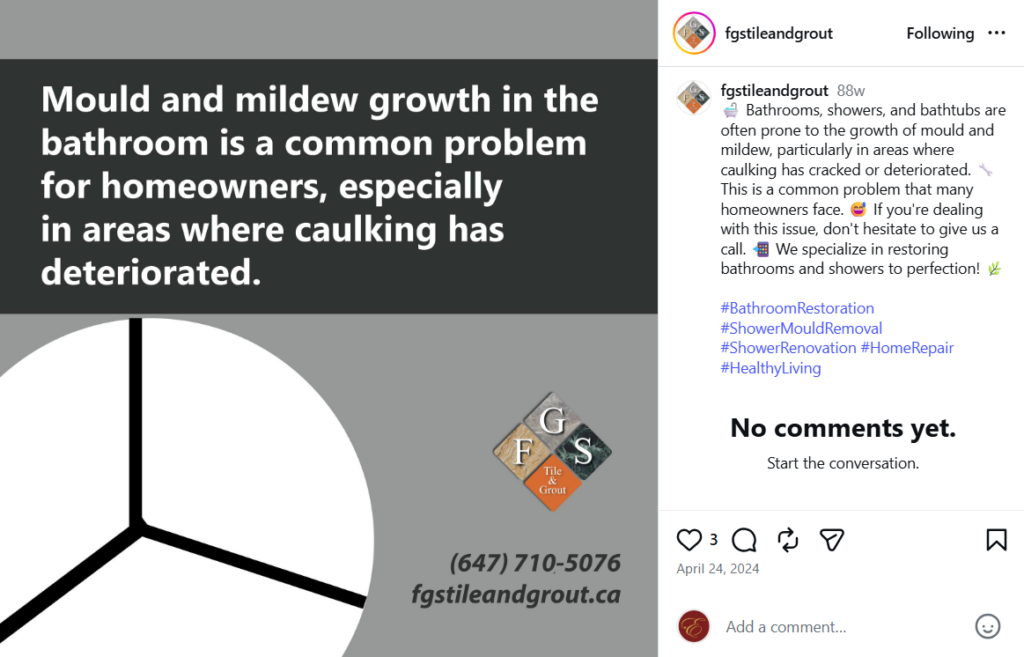The image size is (1024, 657).
Task: Save post with the bookmark icon
Action: pyautogui.click(x=996, y=540)
